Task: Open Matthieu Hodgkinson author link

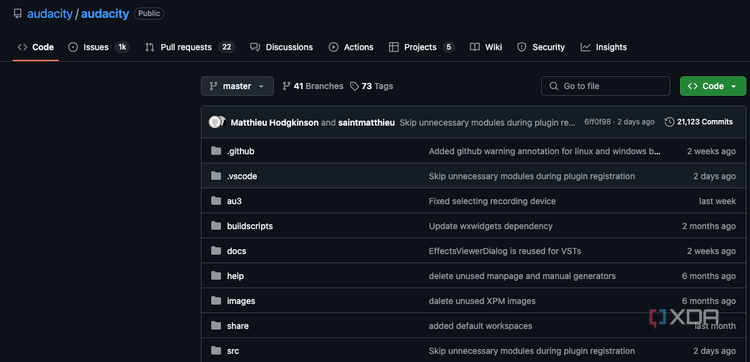Action: coord(275,122)
